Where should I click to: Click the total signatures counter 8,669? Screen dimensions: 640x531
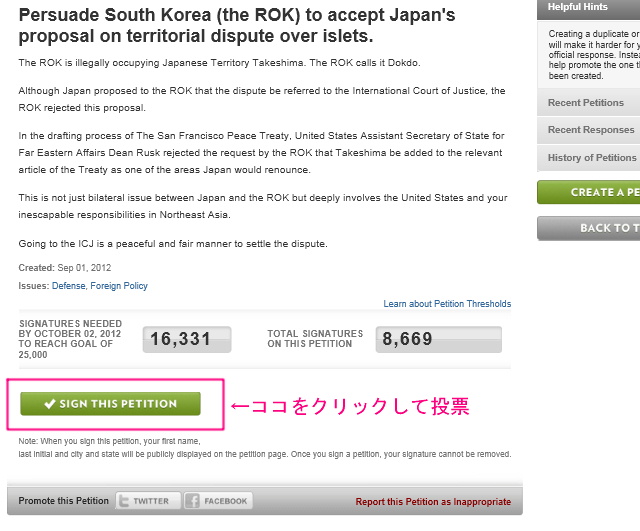click(439, 339)
